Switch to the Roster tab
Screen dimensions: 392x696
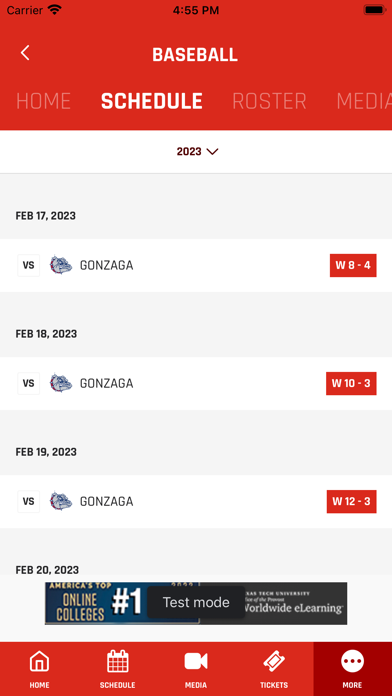pyautogui.click(x=269, y=101)
